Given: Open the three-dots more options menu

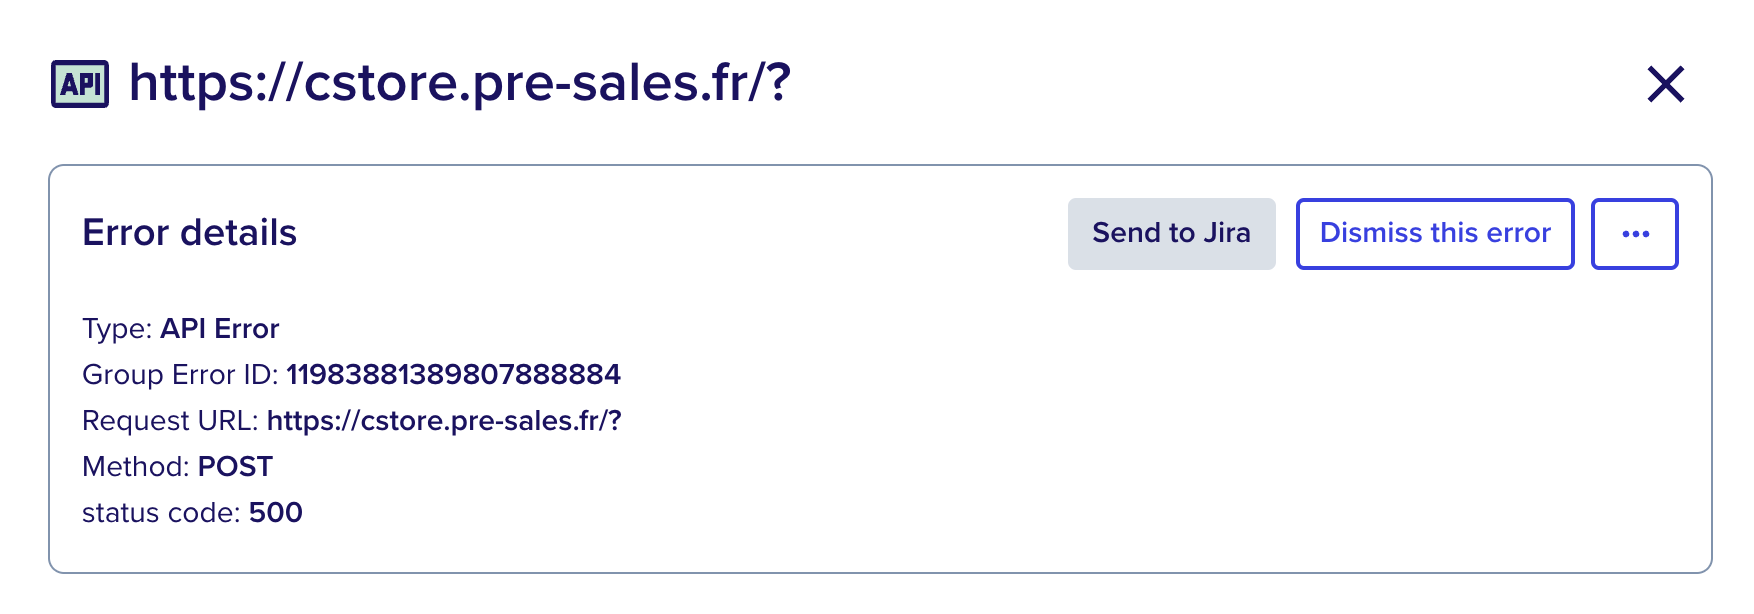Looking at the screenshot, I should (1635, 234).
